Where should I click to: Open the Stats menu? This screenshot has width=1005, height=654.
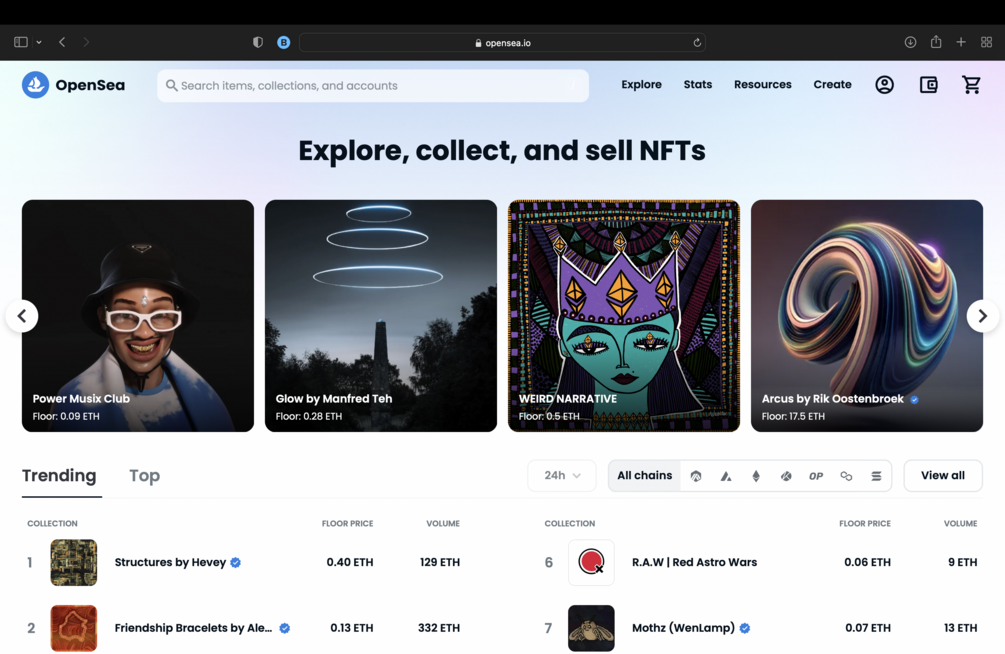pyautogui.click(x=697, y=85)
